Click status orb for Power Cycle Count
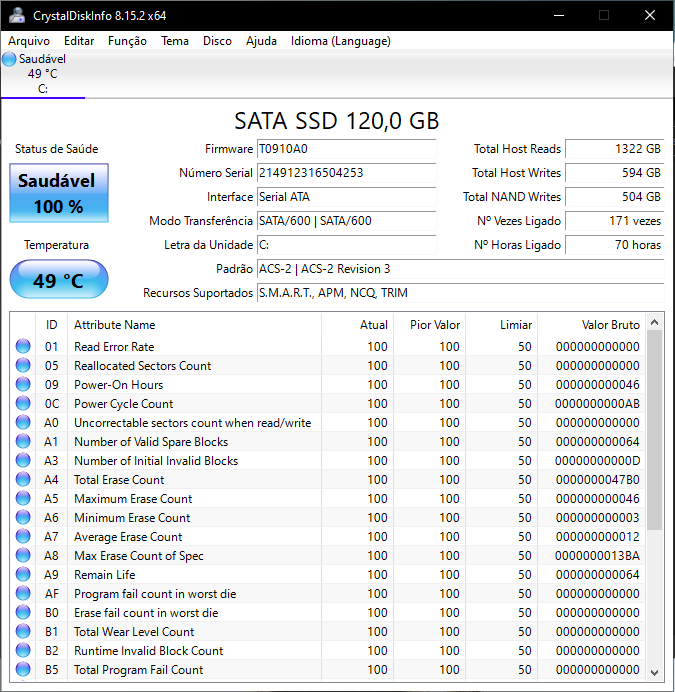 [x=23, y=403]
